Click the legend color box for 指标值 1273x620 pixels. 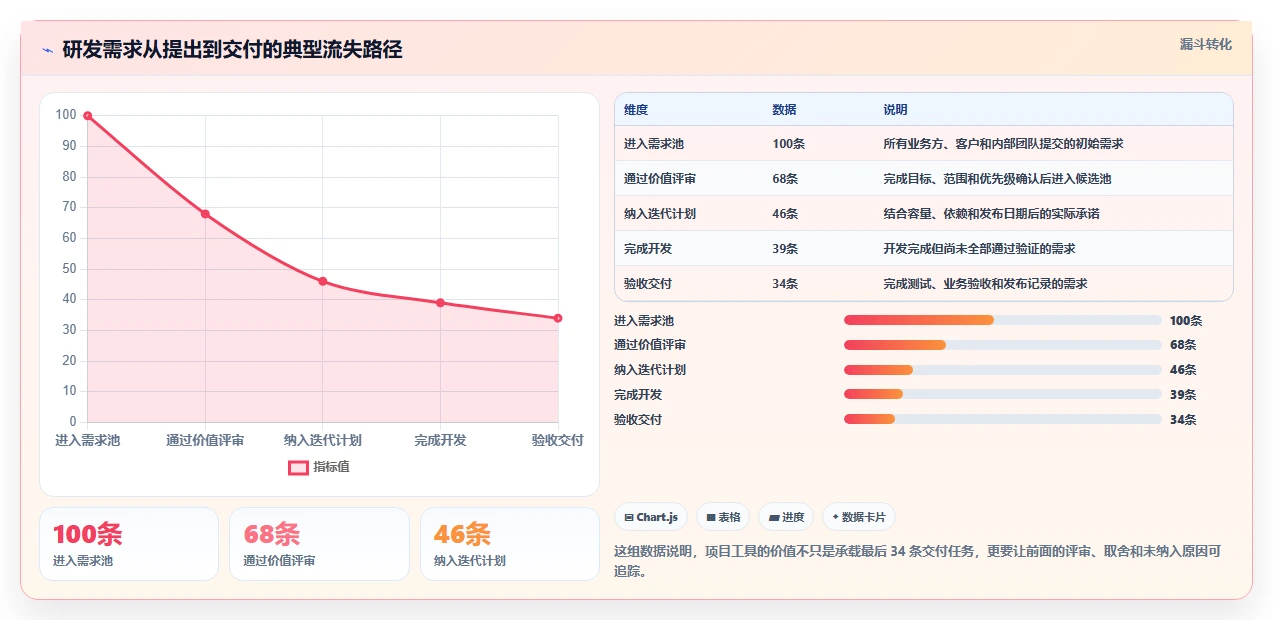(x=298, y=467)
